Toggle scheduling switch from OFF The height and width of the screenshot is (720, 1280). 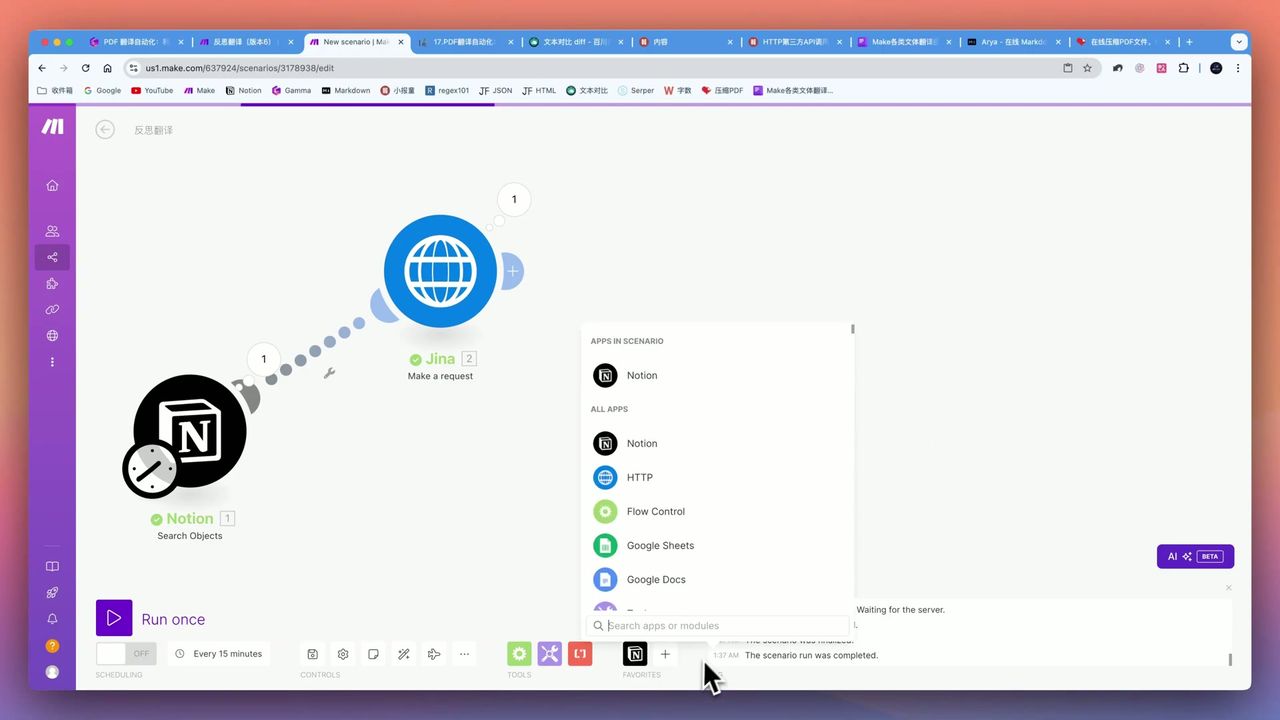pyautogui.click(x=126, y=654)
